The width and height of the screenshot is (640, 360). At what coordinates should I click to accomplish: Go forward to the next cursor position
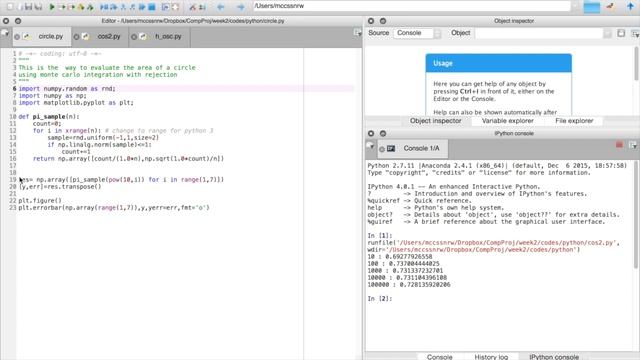(x=241, y=7)
